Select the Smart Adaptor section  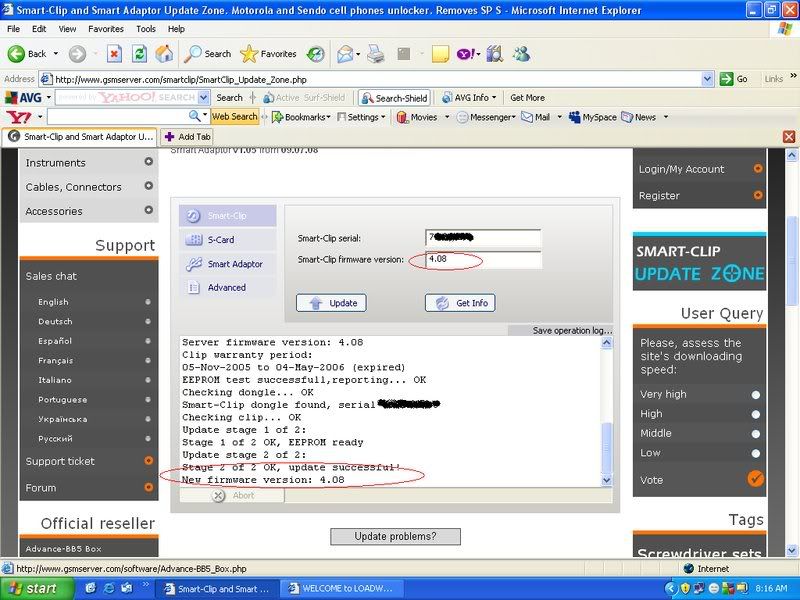(x=228, y=264)
